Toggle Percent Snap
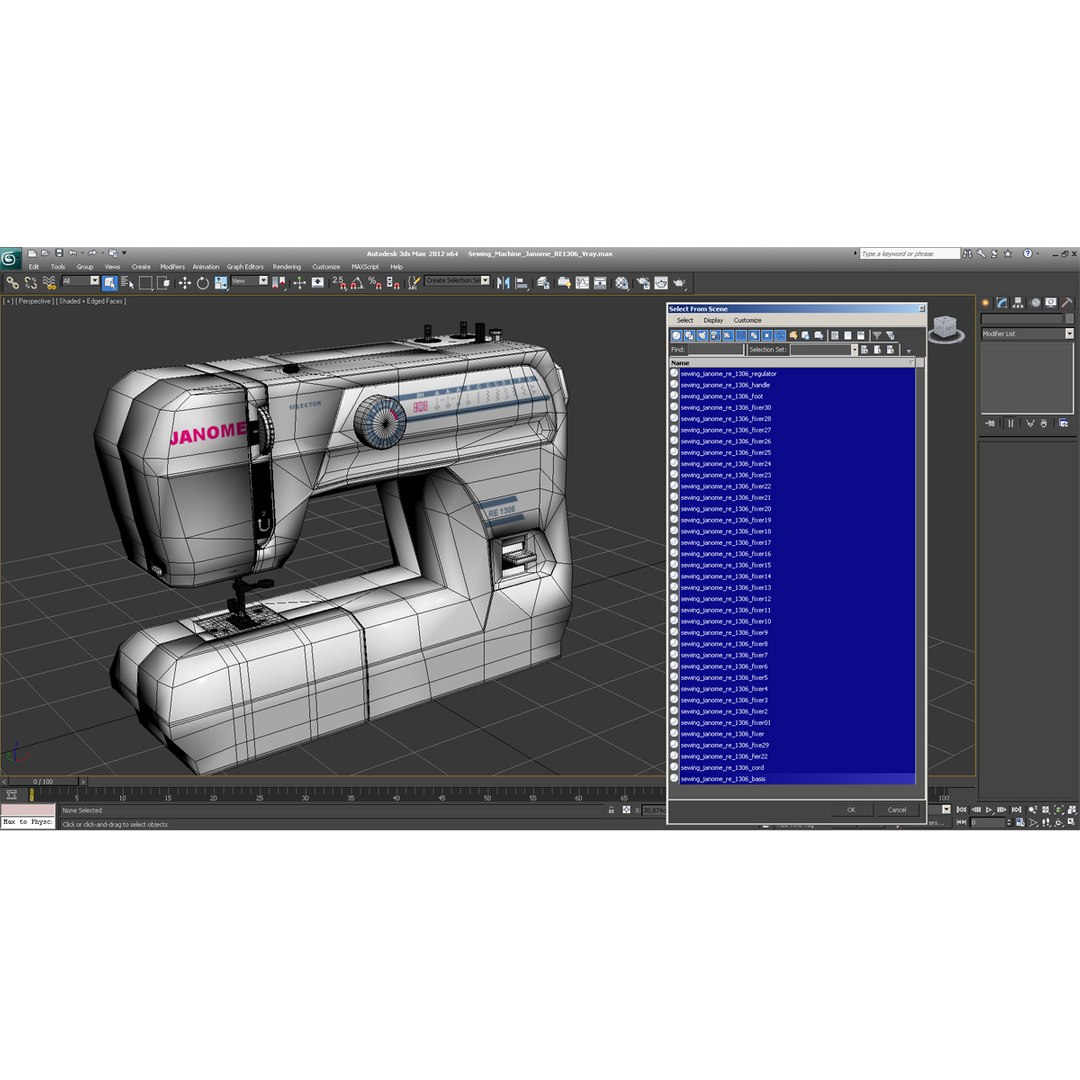The image size is (1080, 1080). (x=375, y=282)
